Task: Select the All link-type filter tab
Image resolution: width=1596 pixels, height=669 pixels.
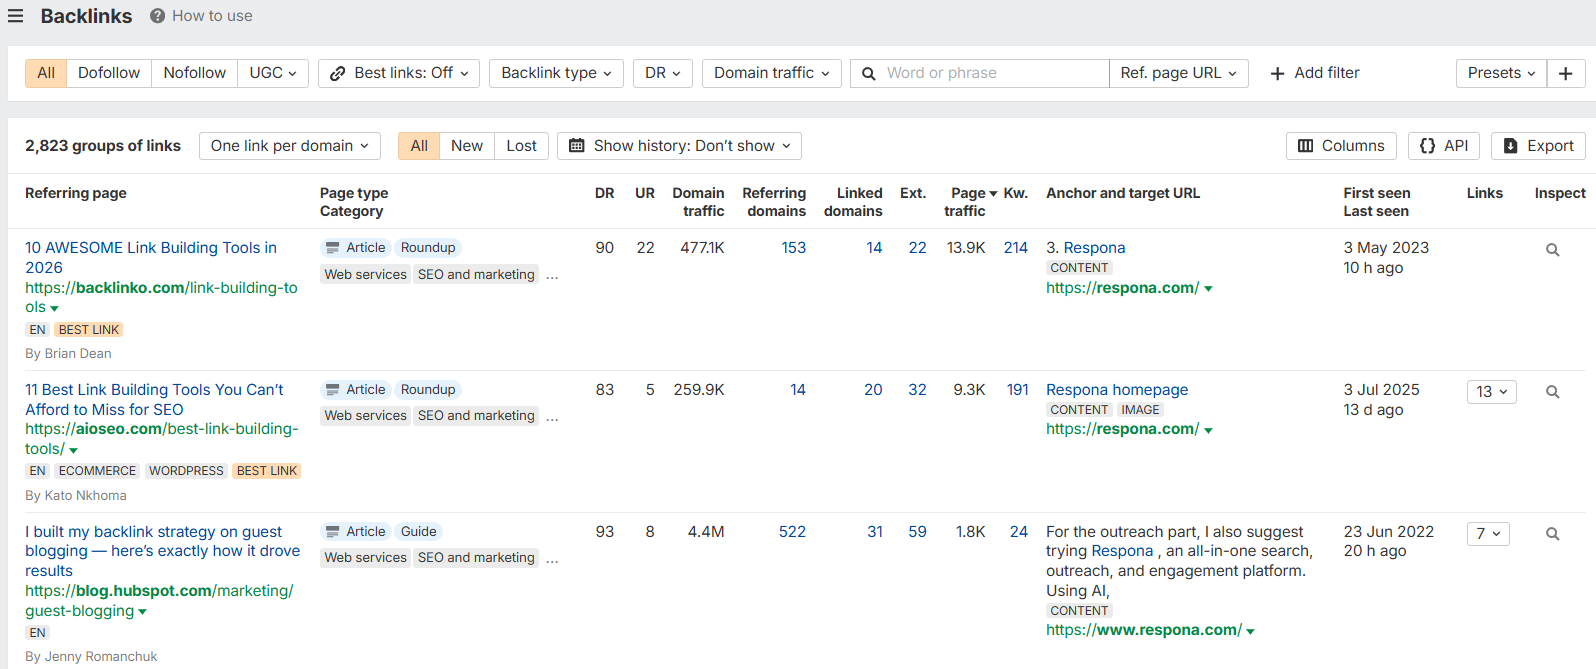Action: pos(46,73)
